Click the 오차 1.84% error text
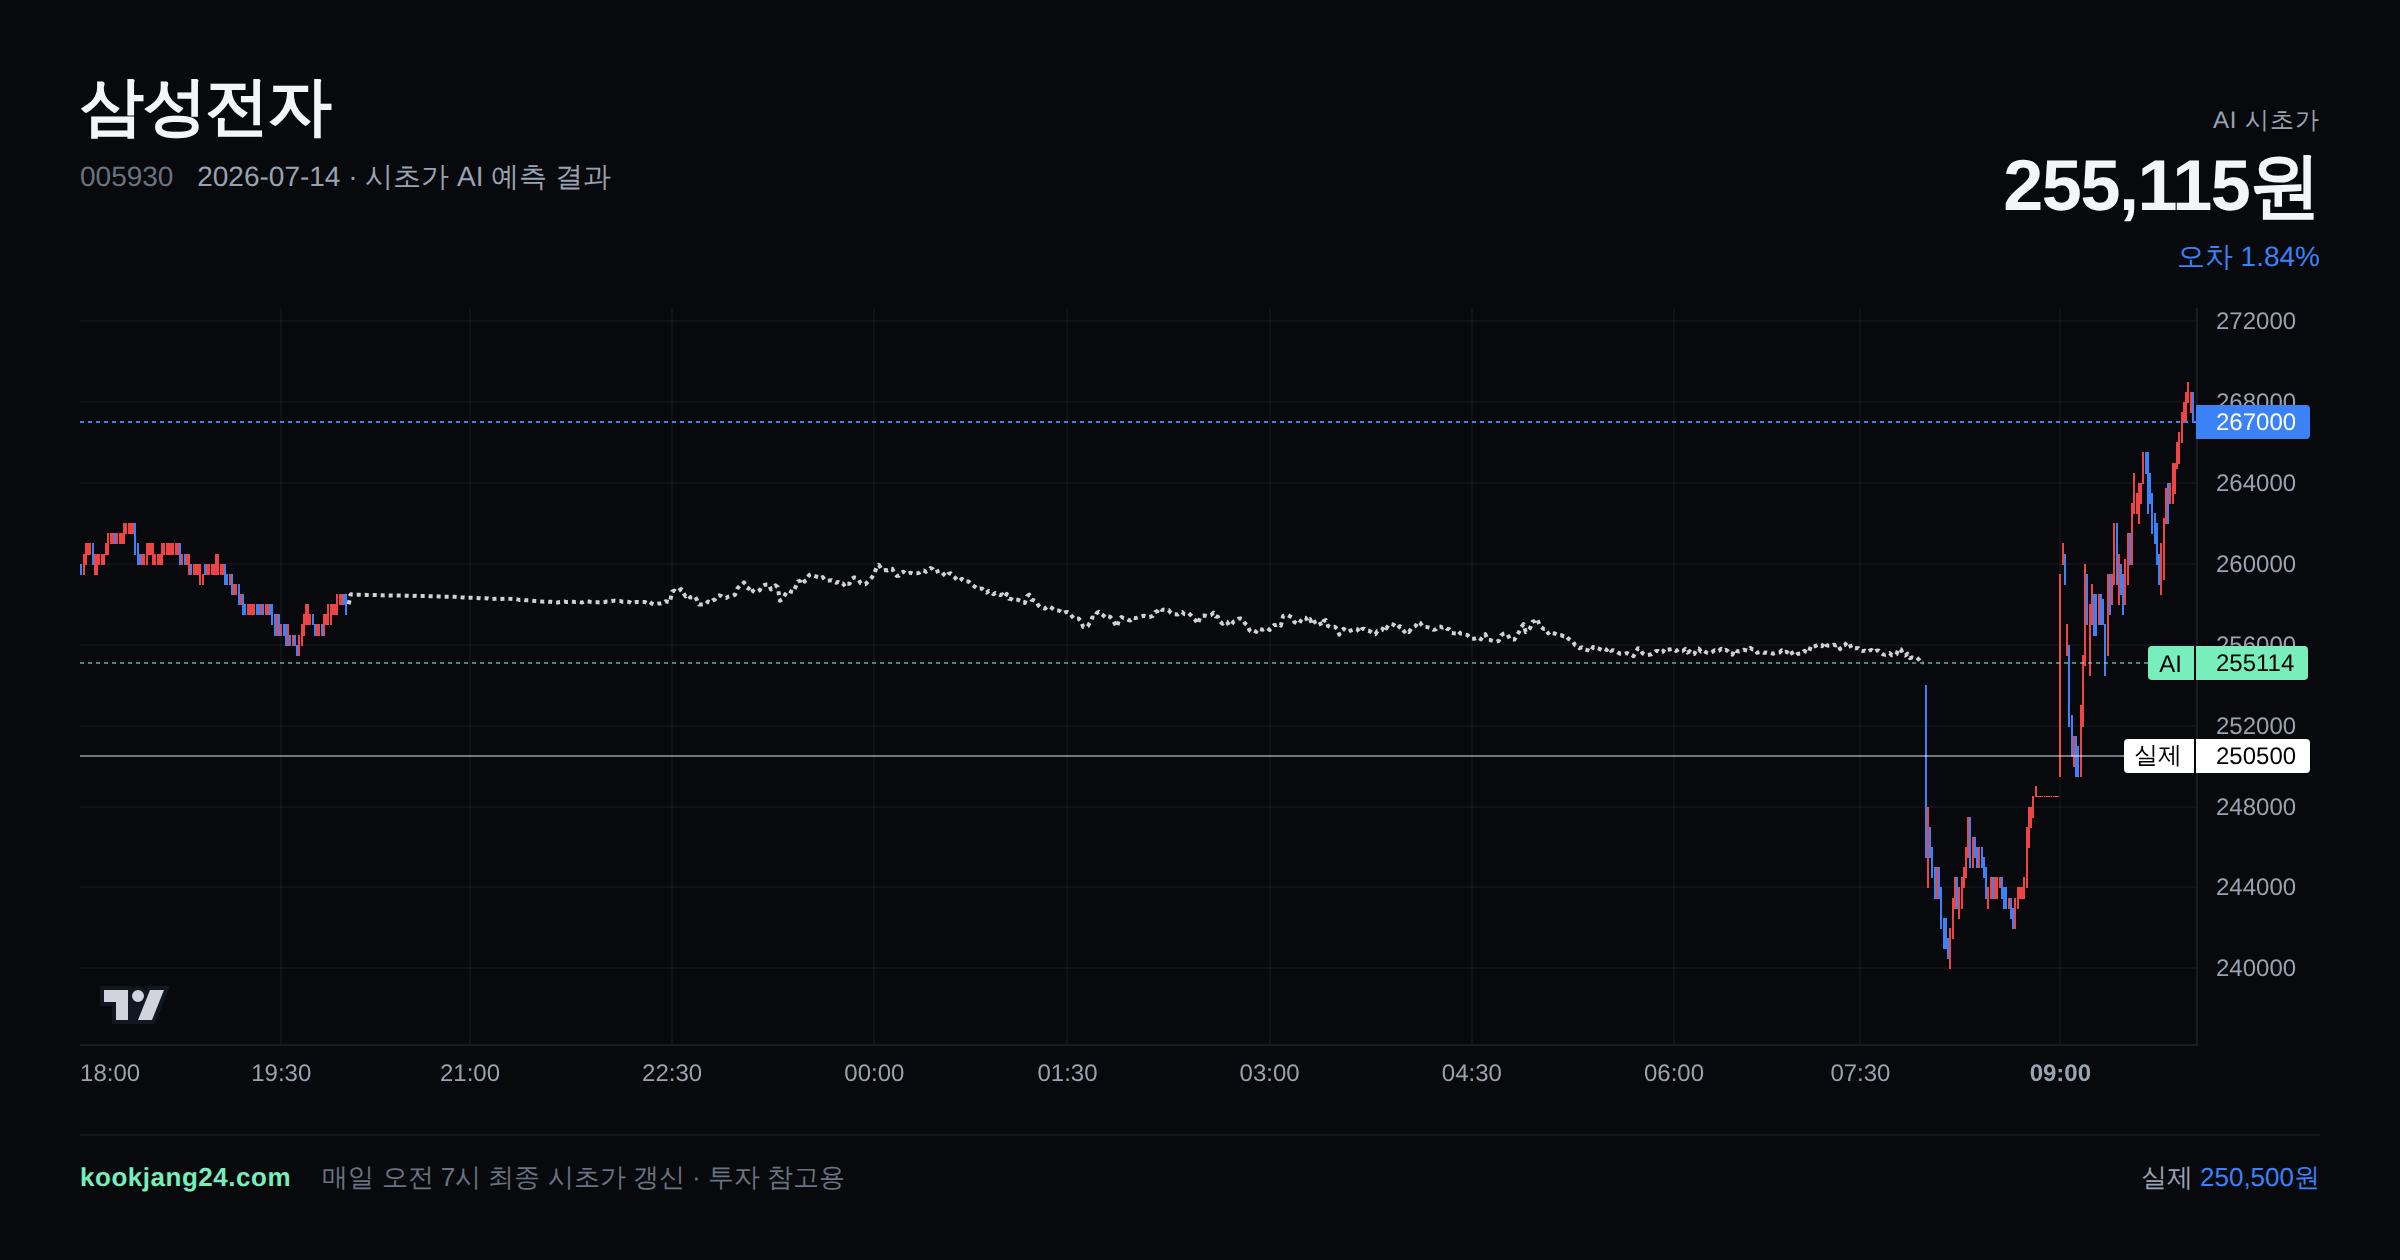2400x1260 pixels. 2248,257
